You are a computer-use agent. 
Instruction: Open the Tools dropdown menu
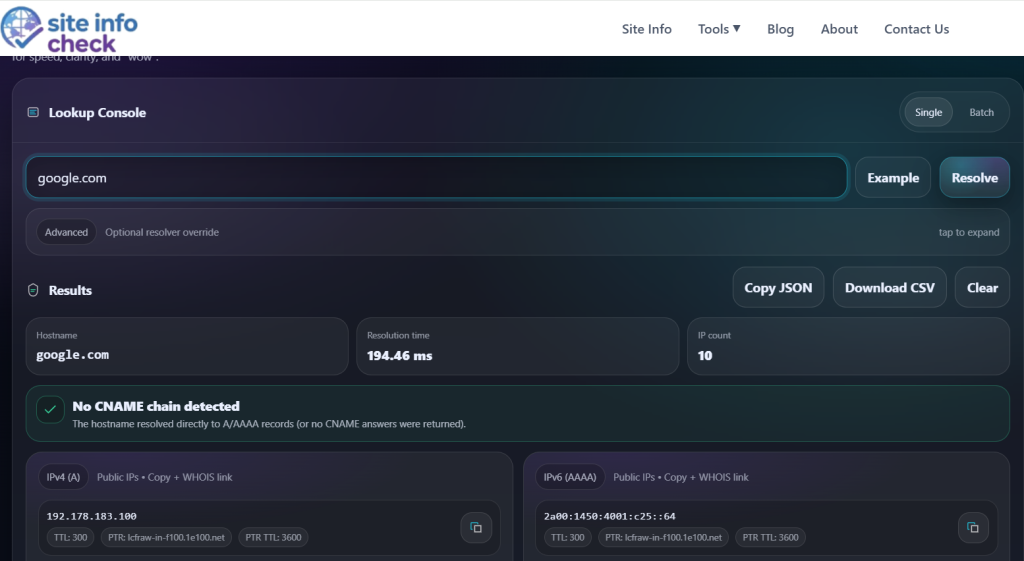pos(718,29)
